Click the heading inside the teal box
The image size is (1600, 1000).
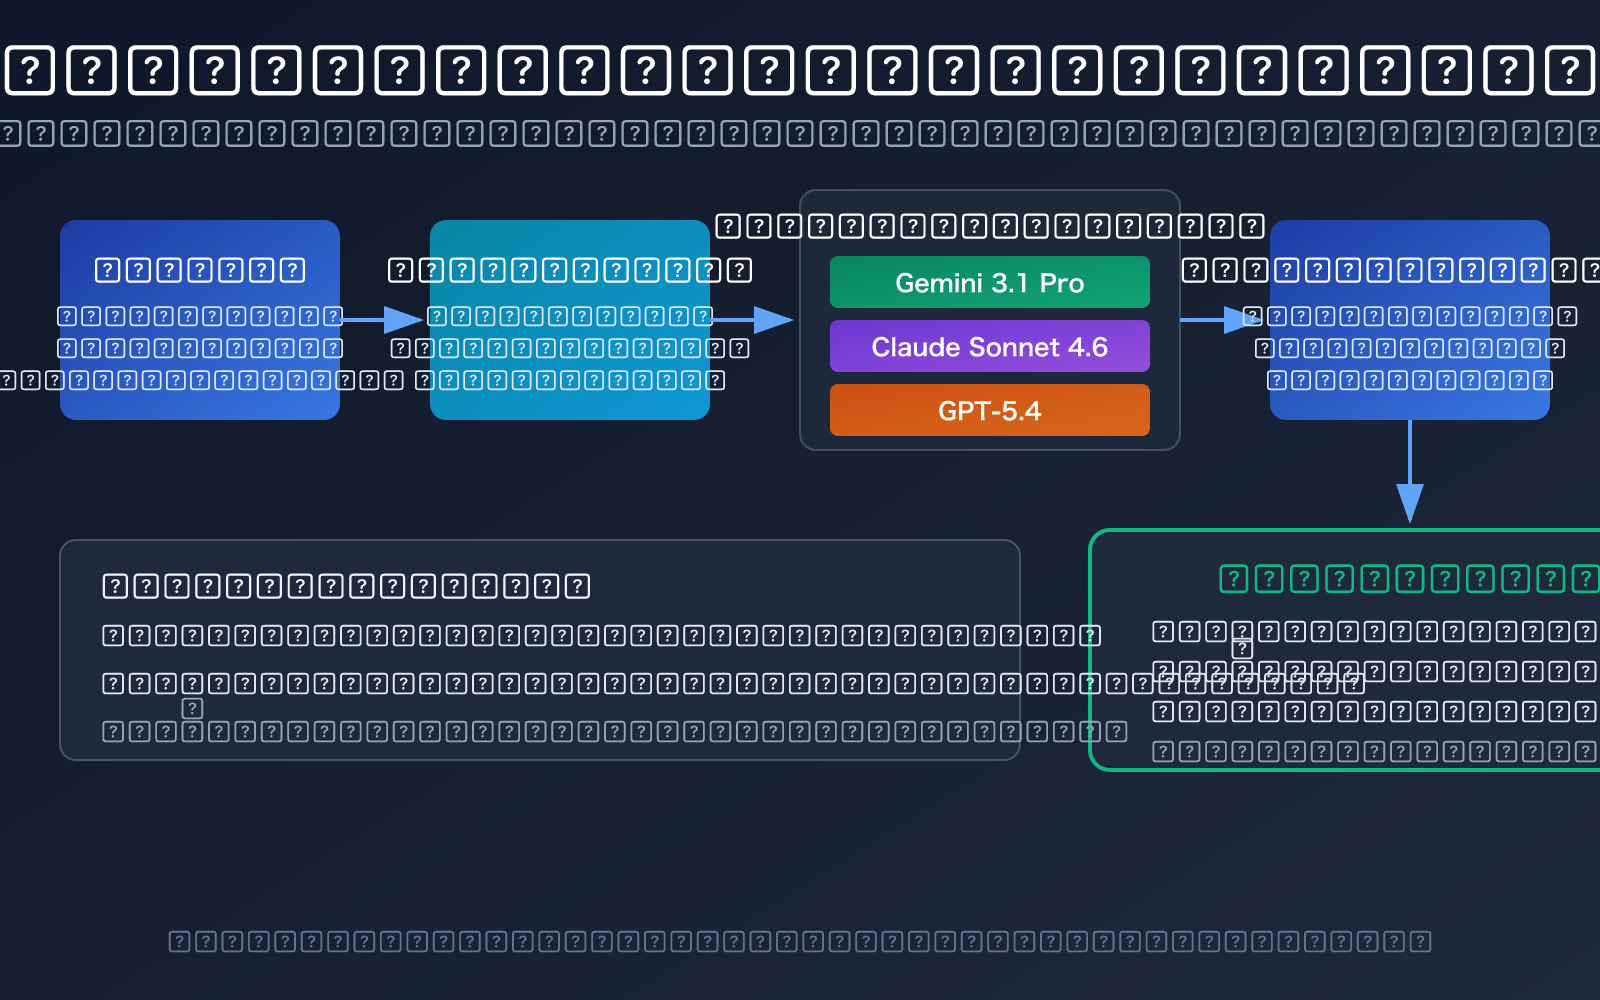coord(570,270)
